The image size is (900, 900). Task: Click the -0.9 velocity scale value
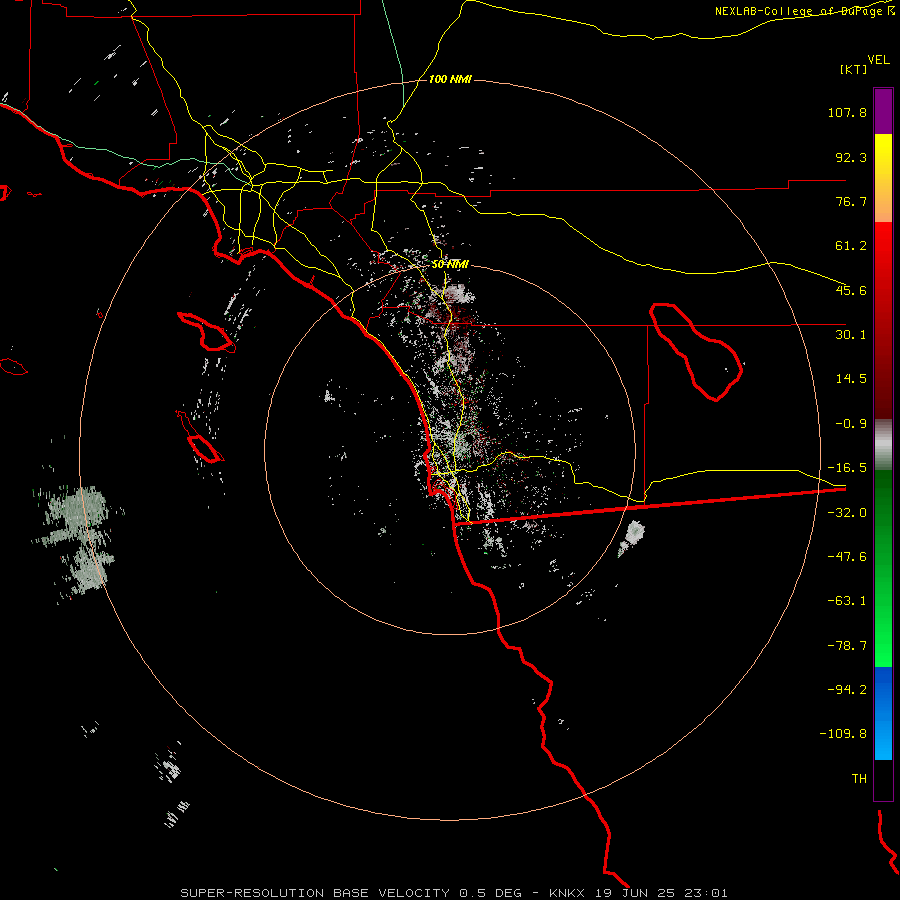point(851,424)
